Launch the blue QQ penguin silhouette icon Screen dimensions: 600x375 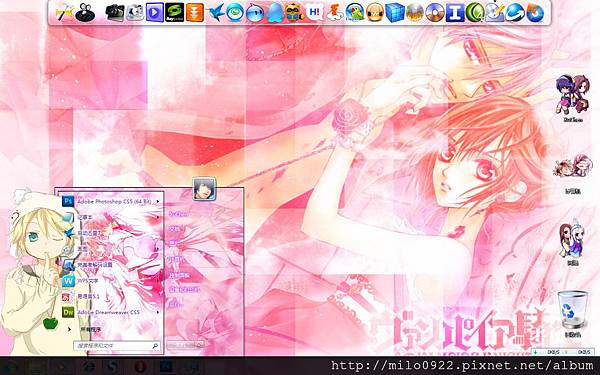point(275,13)
